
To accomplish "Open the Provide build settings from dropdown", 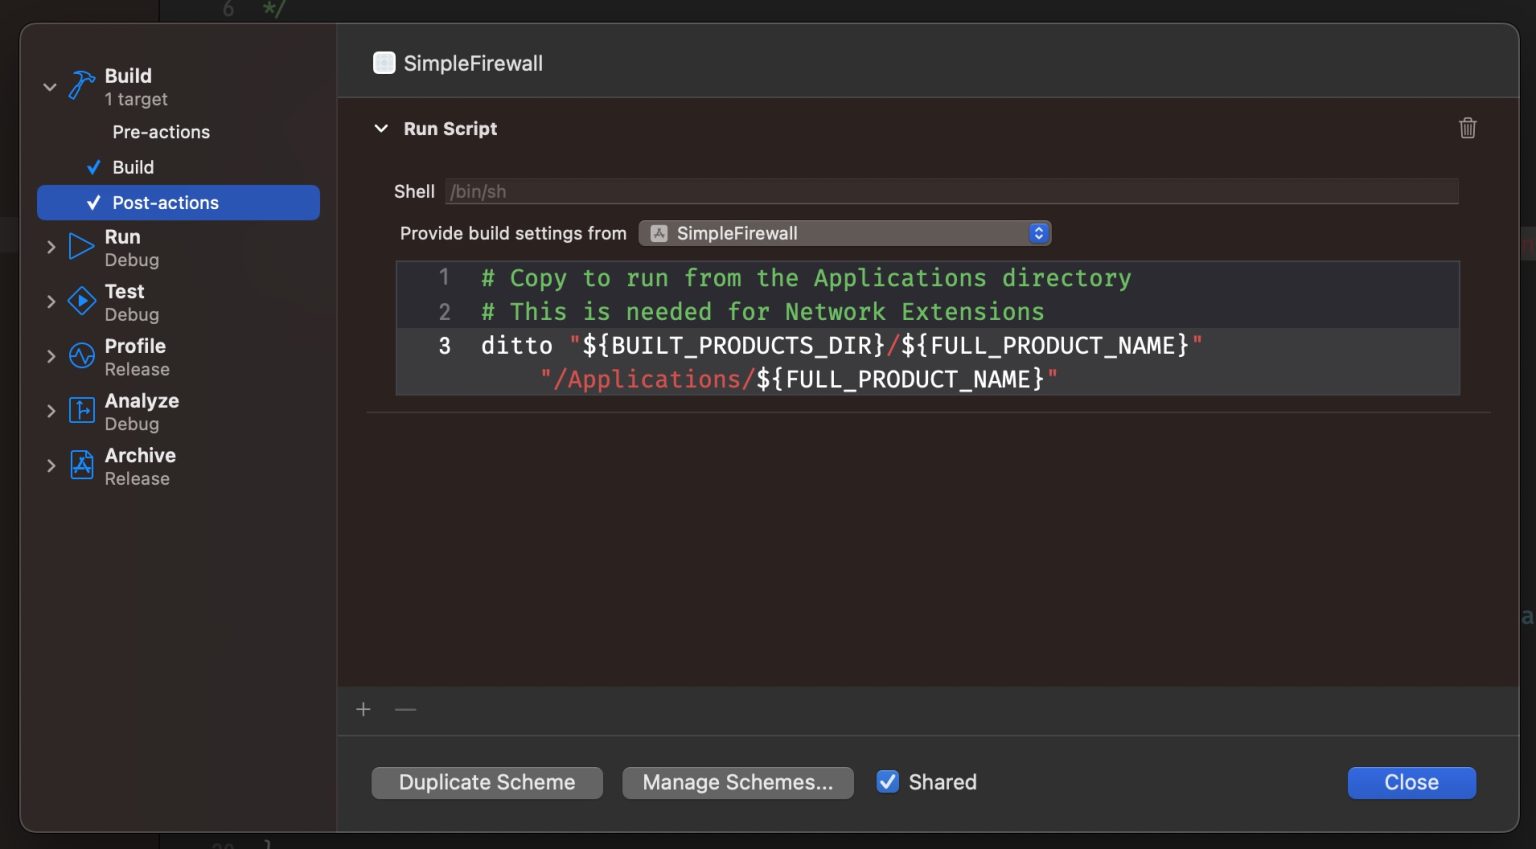I will point(844,233).
